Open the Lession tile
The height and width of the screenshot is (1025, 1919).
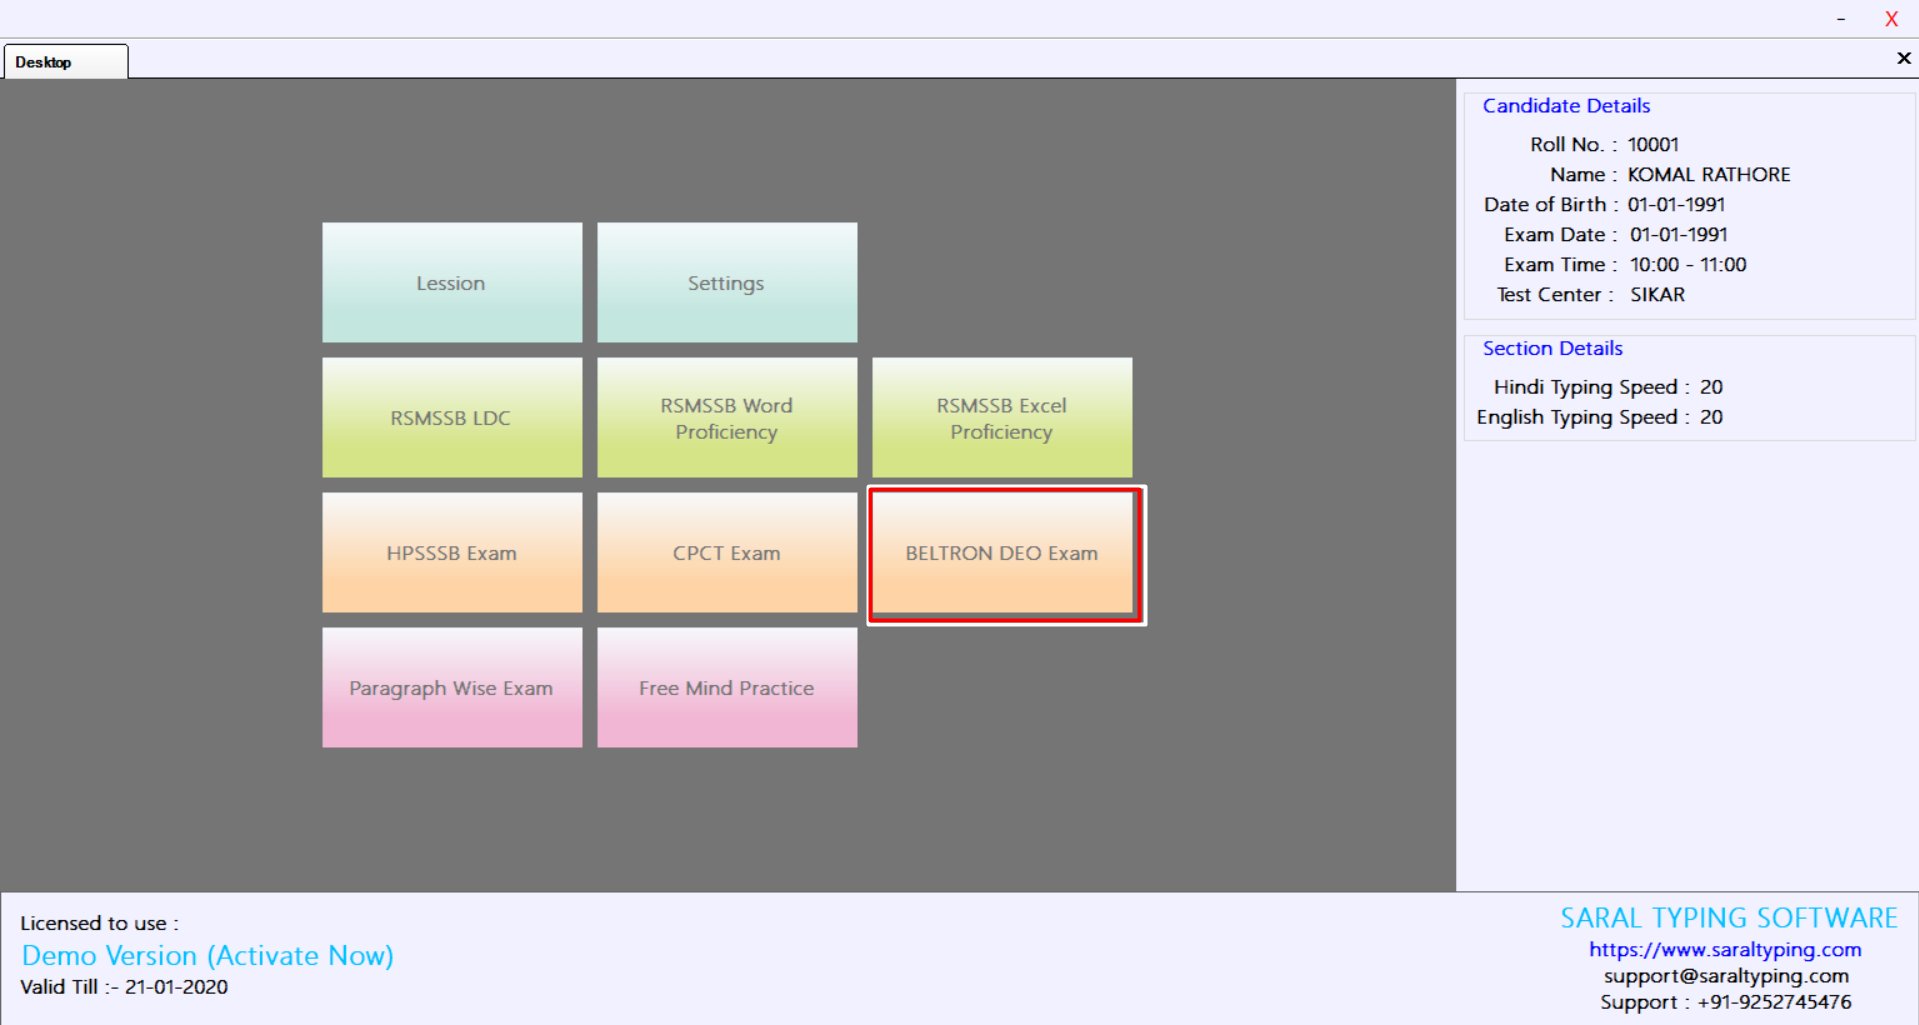tap(451, 283)
